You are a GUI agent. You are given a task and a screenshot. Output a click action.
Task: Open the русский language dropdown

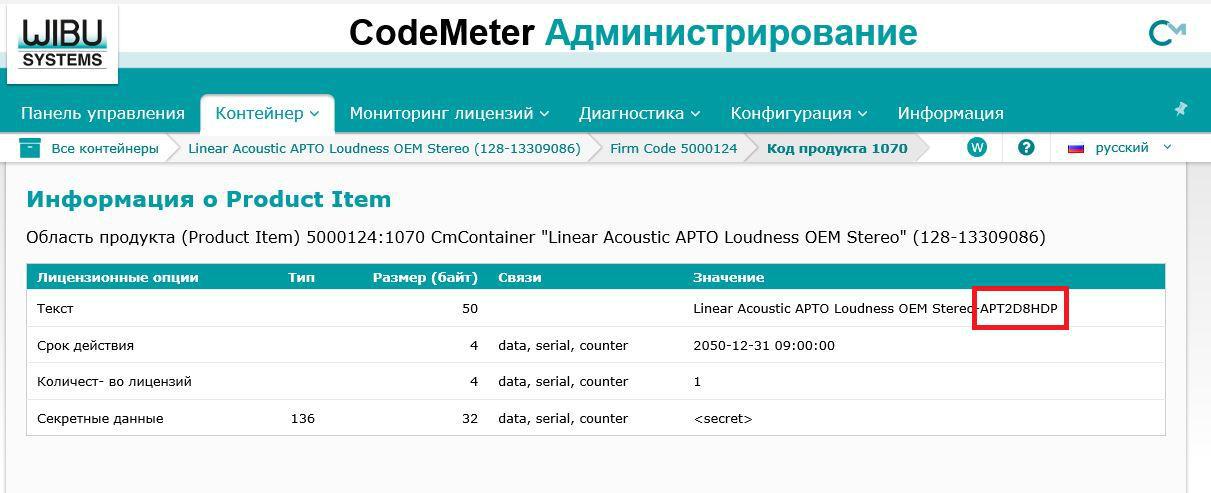tap(1120, 148)
